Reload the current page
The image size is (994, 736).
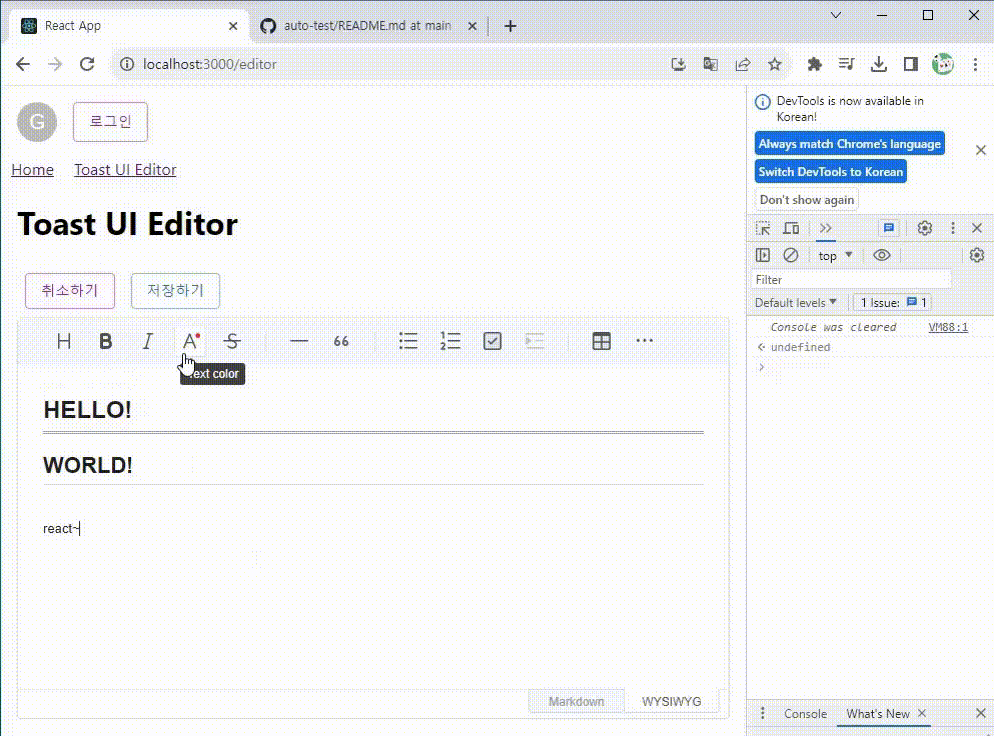87,64
